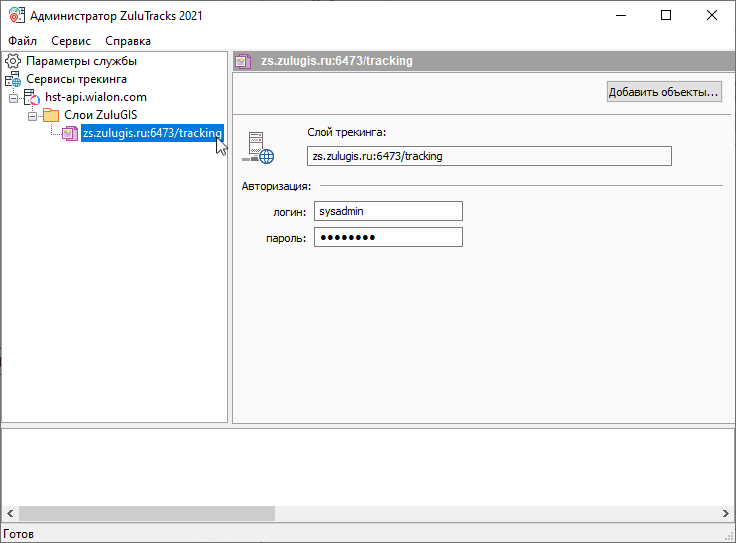The height and width of the screenshot is (543, 736).
Task: Open the Сервис menu
Action: point(70,41)
